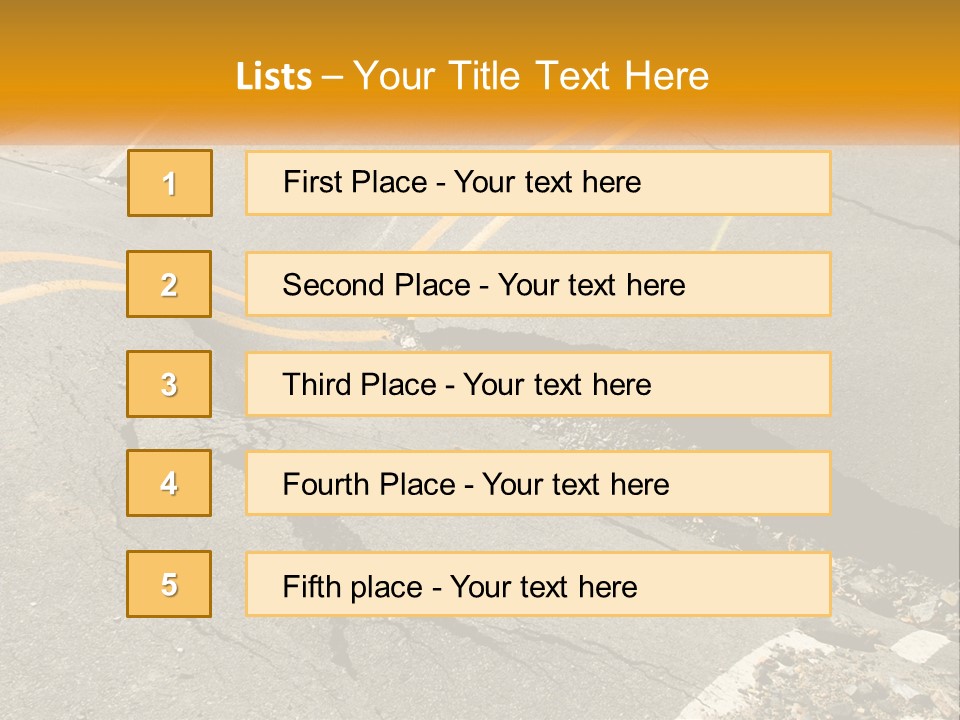The image size is (960, 720).
Task: Click 'Your text here' in fourth row
Action: 576,484
